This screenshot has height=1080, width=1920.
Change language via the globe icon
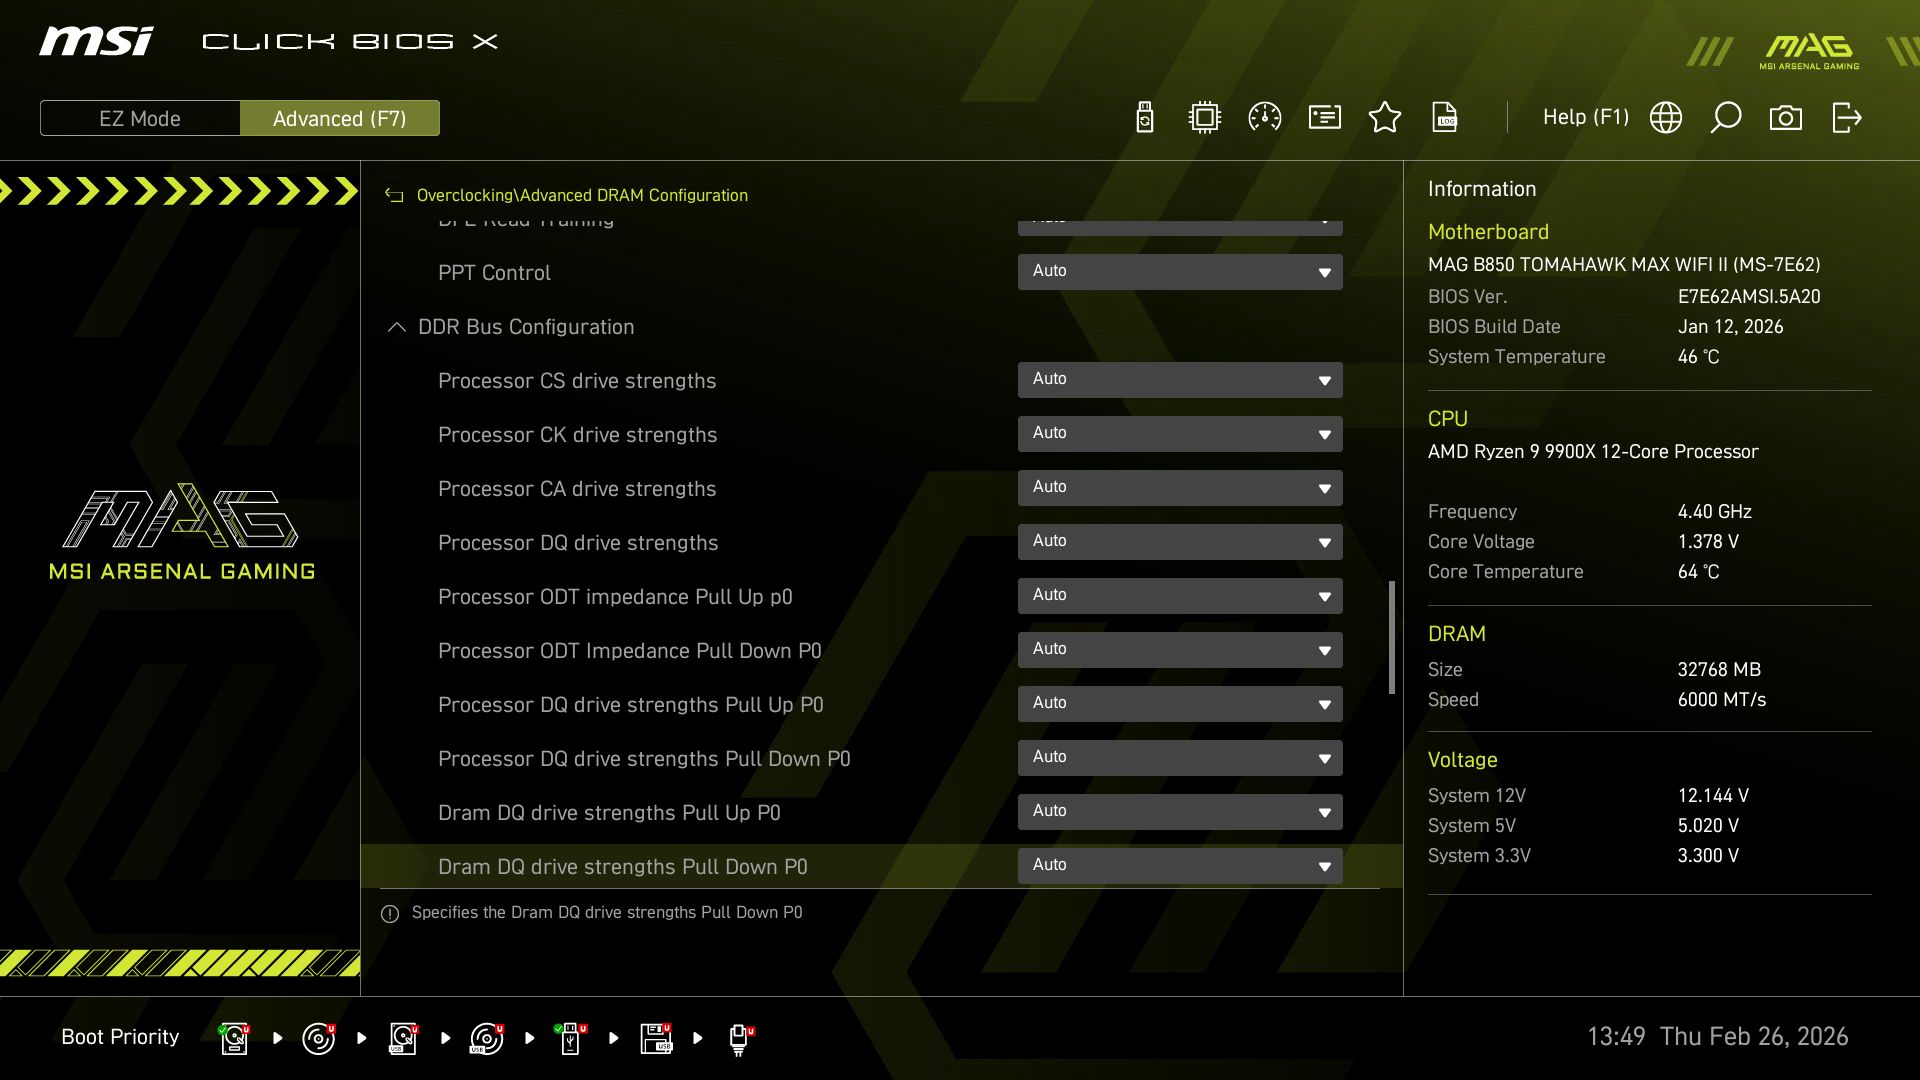[1666, 117]
